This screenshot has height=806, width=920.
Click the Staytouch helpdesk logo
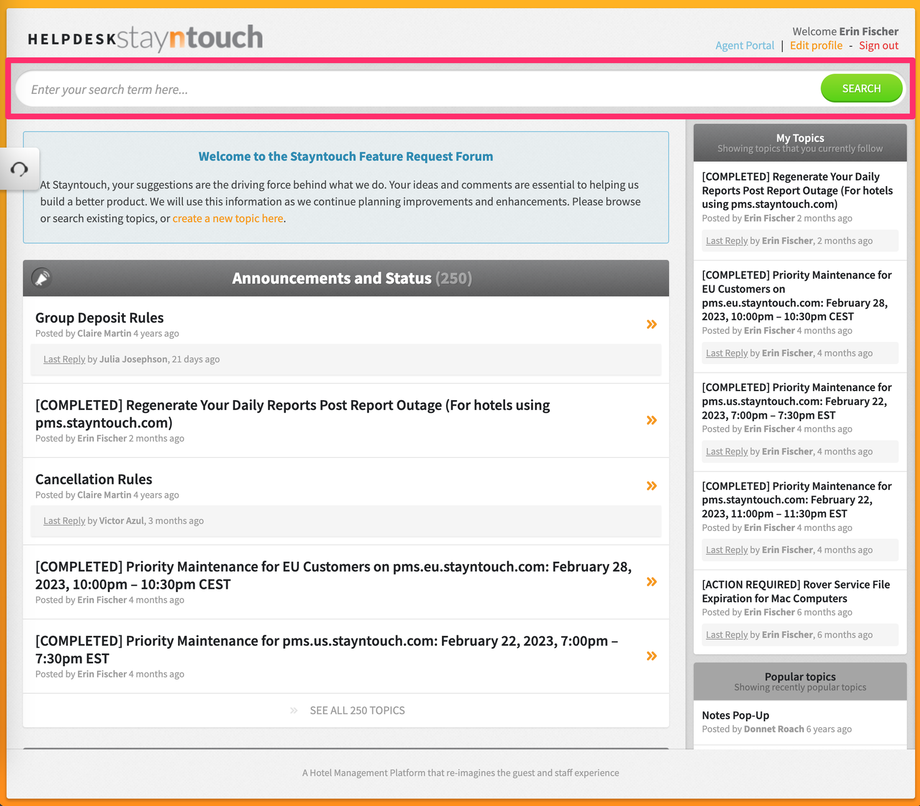pyautogui.click(x=145, y=38)
